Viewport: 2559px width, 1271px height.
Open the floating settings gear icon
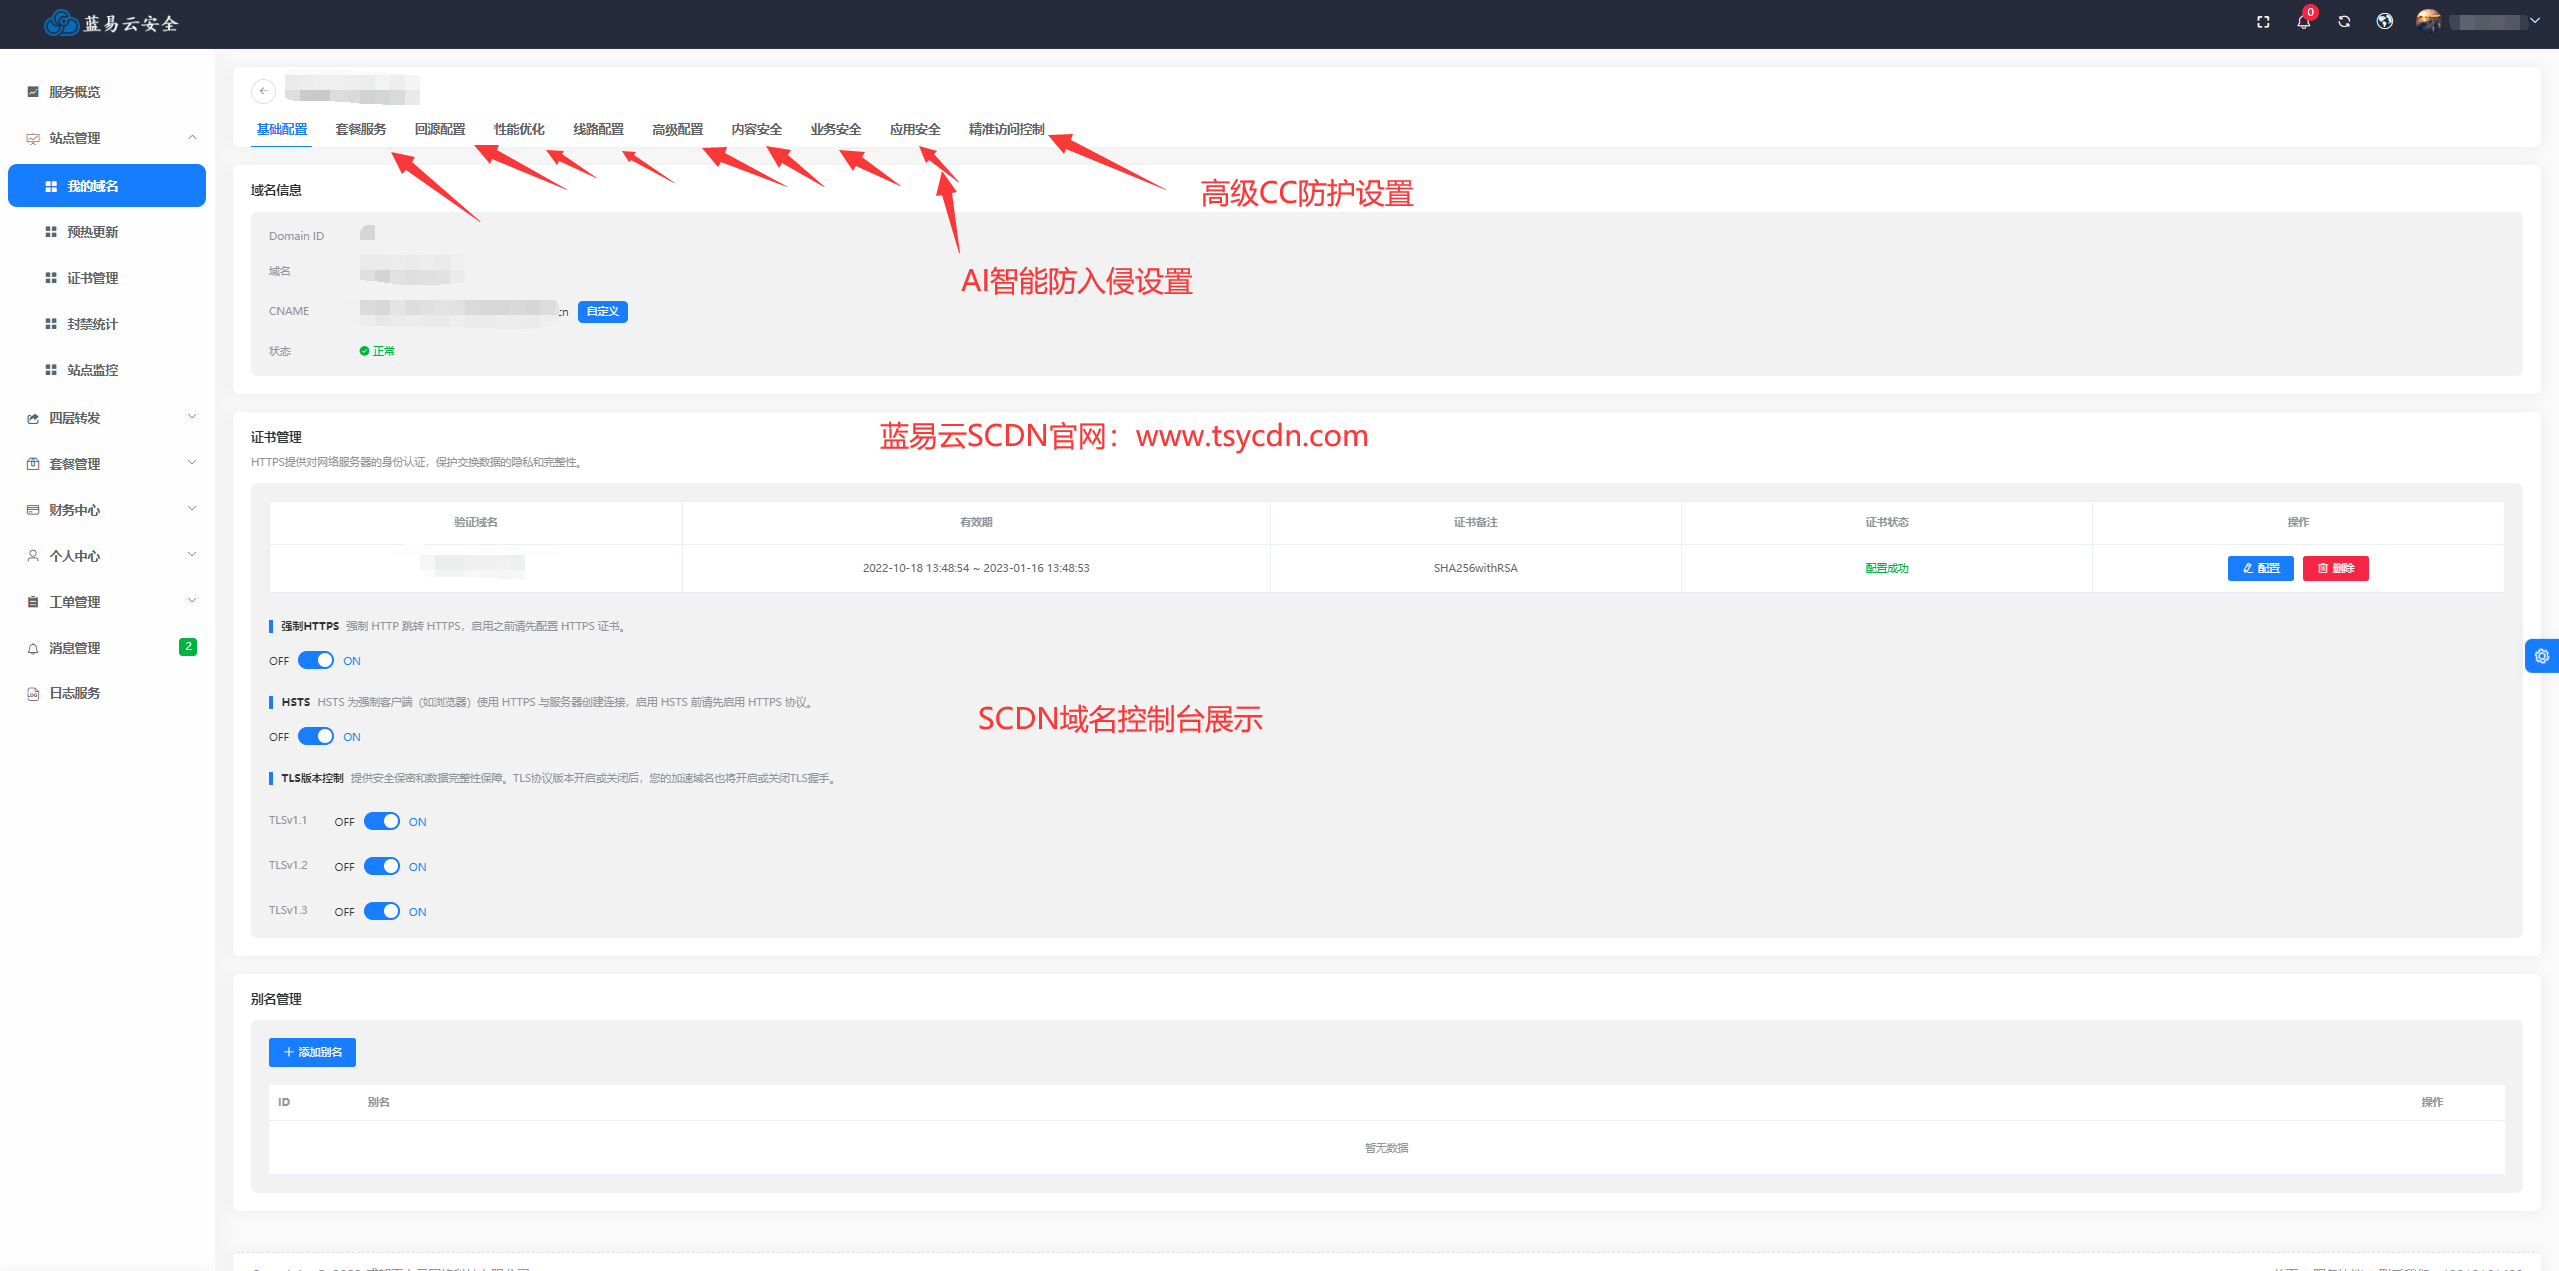click(2541, 656)
